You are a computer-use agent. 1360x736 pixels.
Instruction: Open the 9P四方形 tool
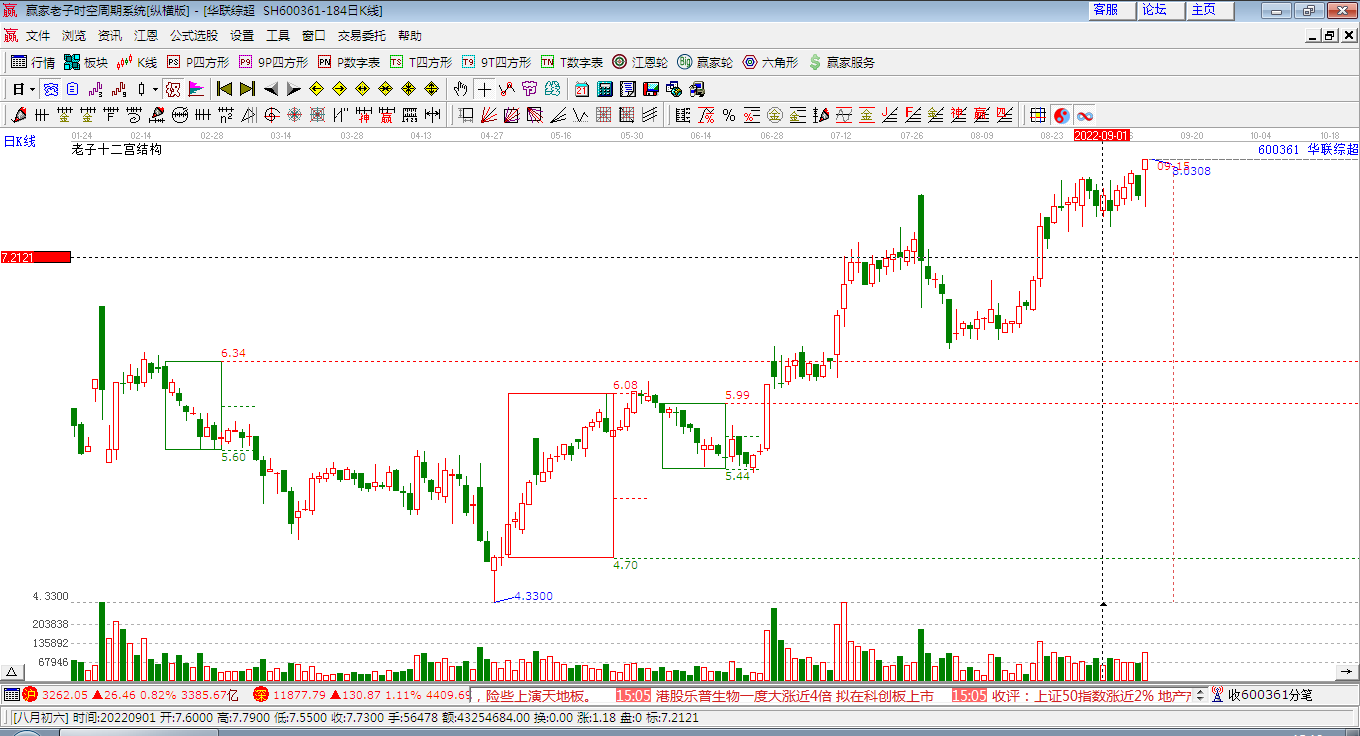(x=273, y=62)
